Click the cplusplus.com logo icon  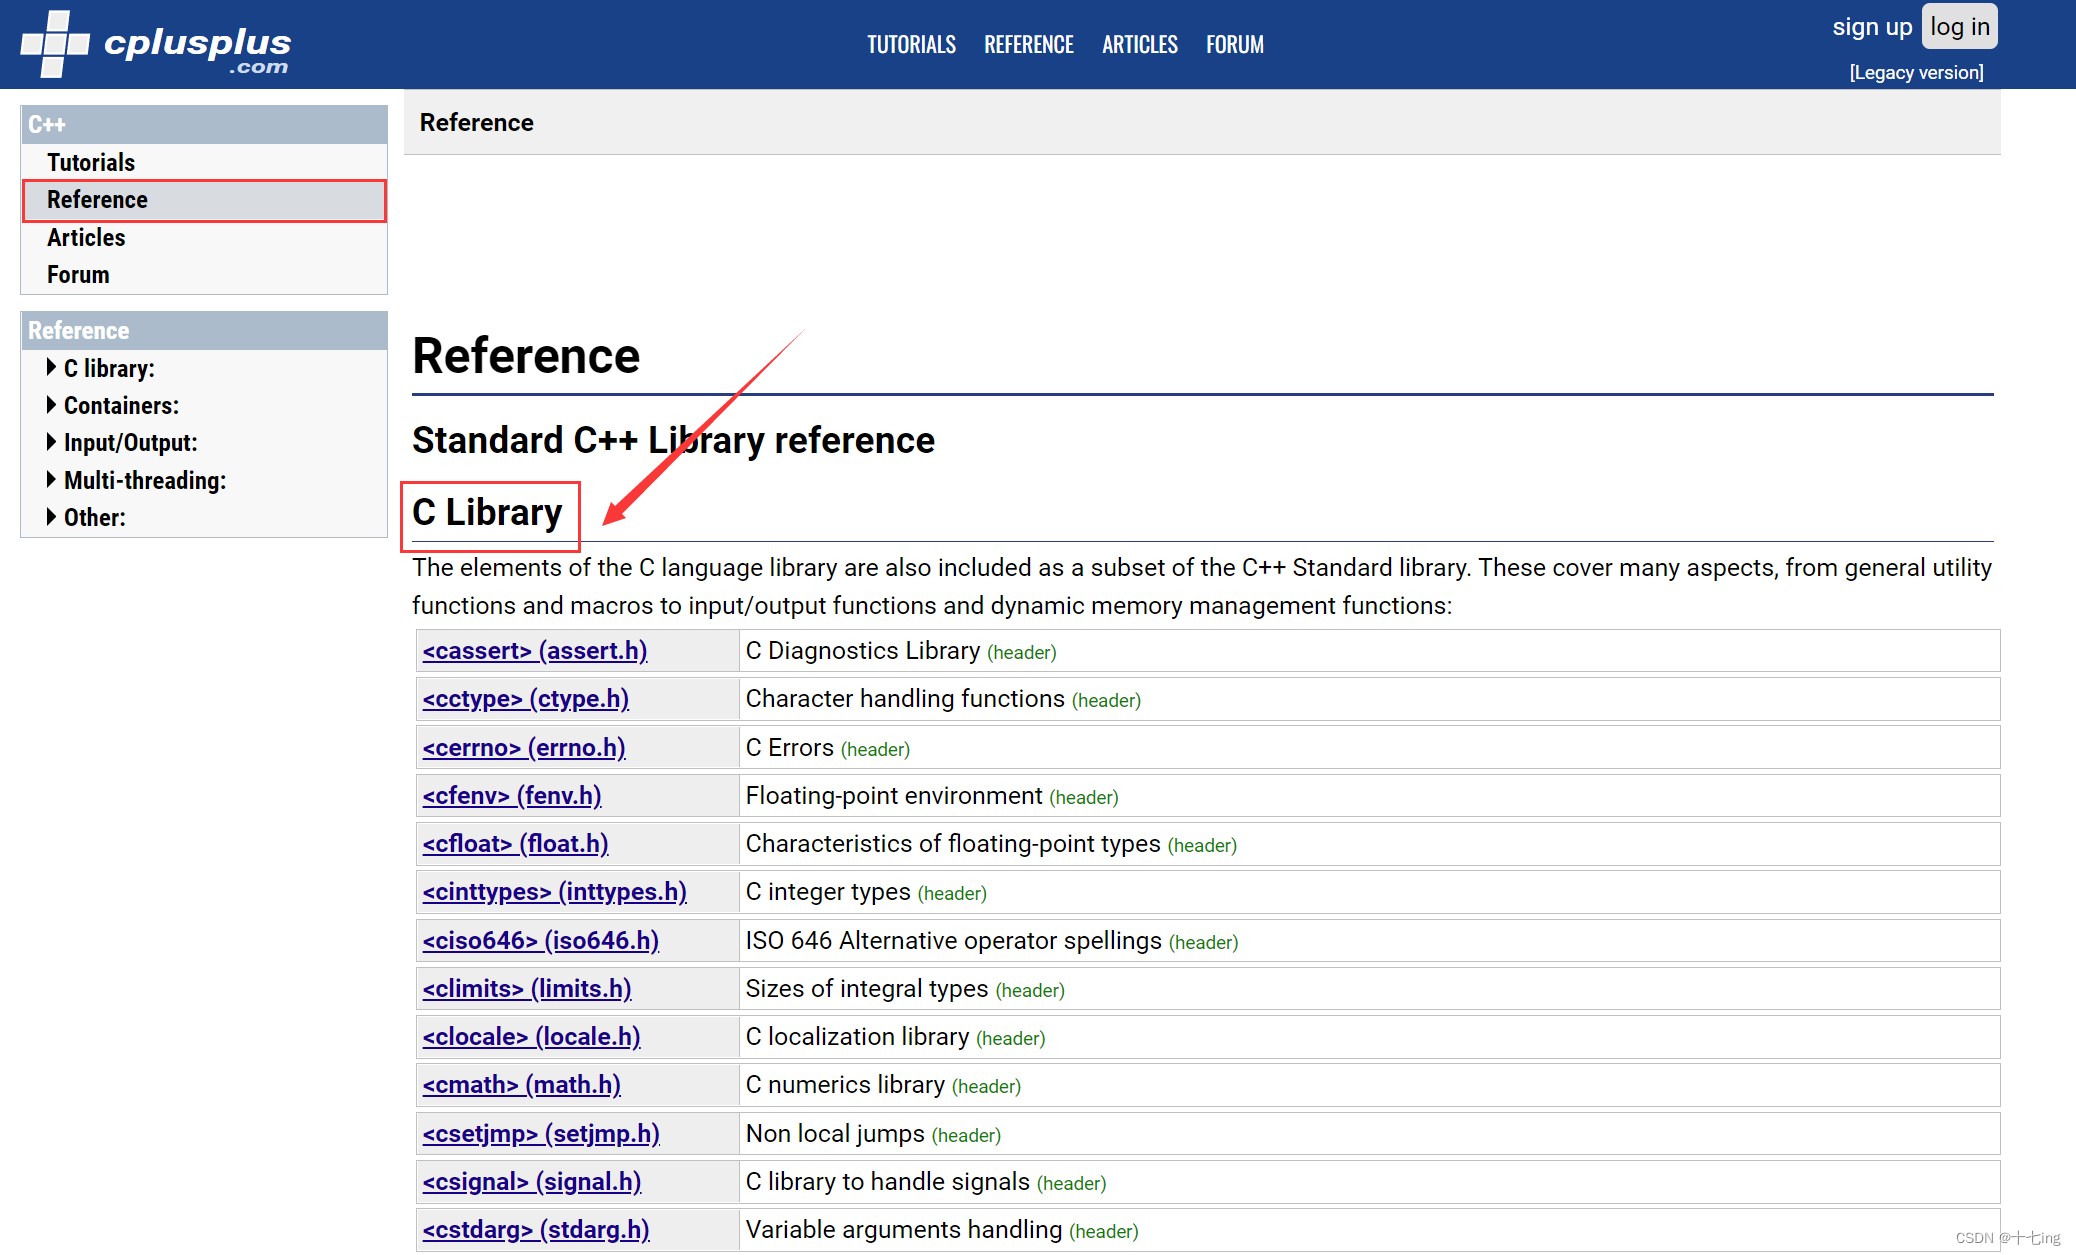(x=55, y=44)
